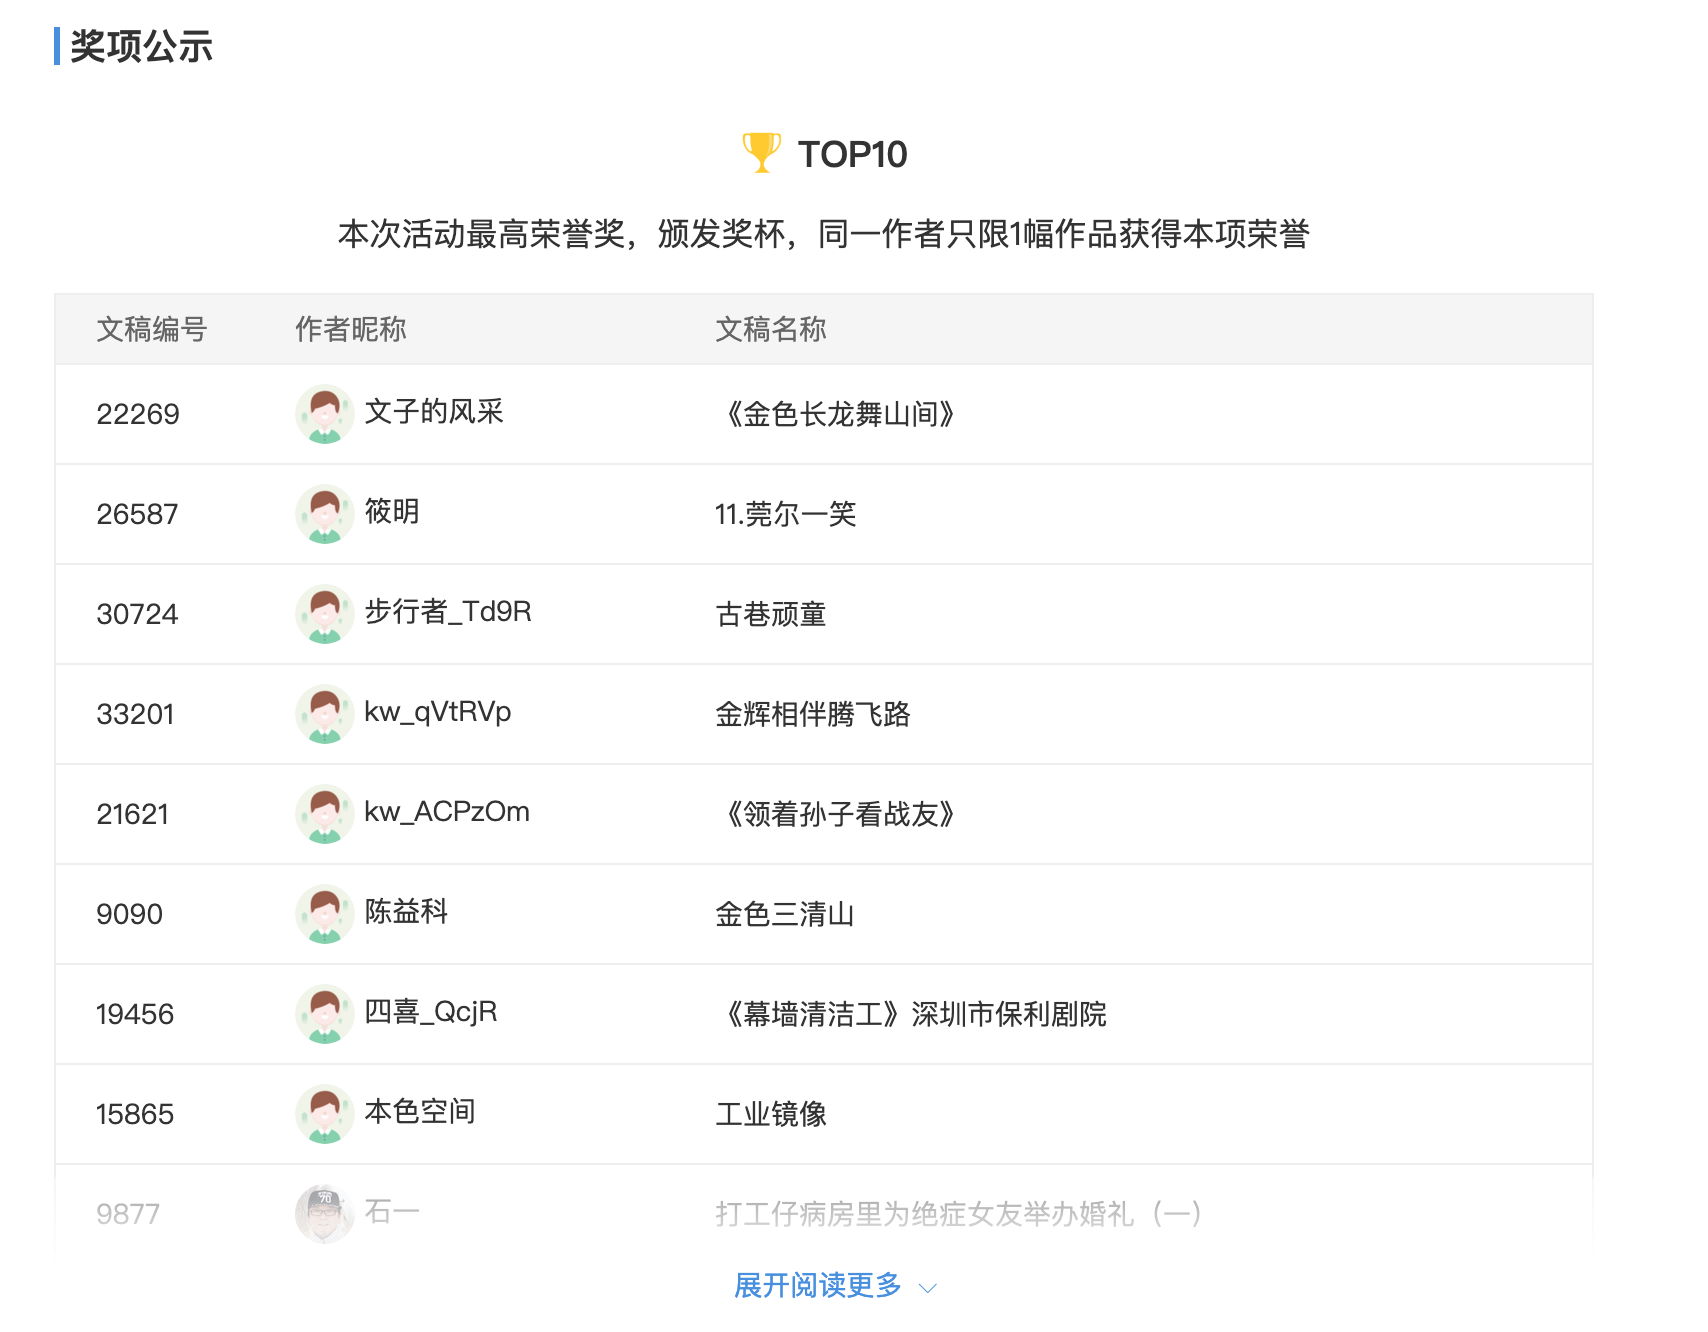Image resolution: width=1708 pixels, height=1332 pixels.
Task: Click avatar next to 筱明
Action: pyautogui.click(x=325, y=514)
